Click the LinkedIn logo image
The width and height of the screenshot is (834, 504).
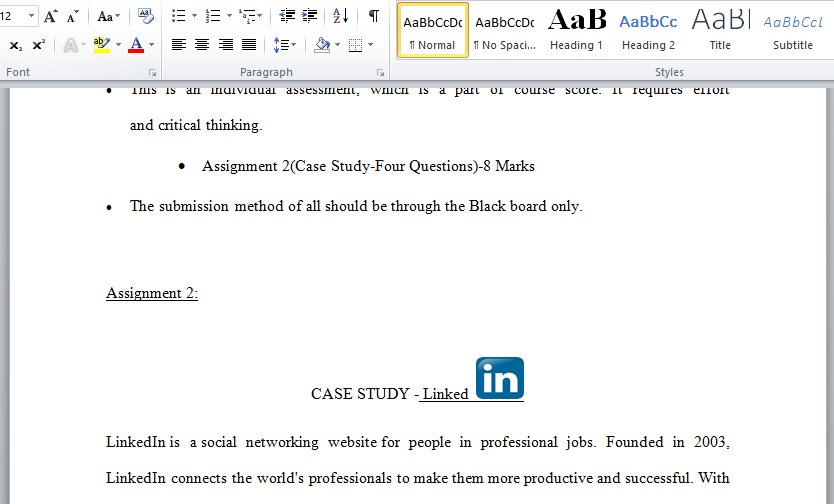point(499,378)
